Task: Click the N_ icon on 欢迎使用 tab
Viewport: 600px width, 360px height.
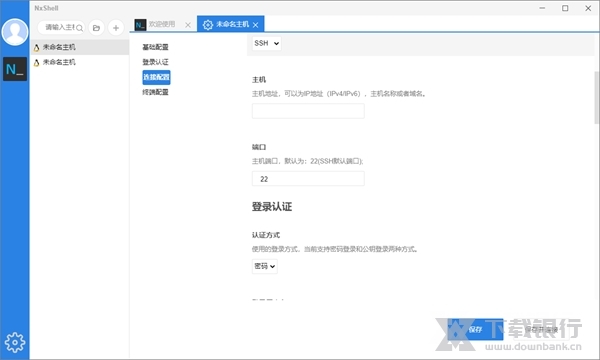Action: (140, 25)
